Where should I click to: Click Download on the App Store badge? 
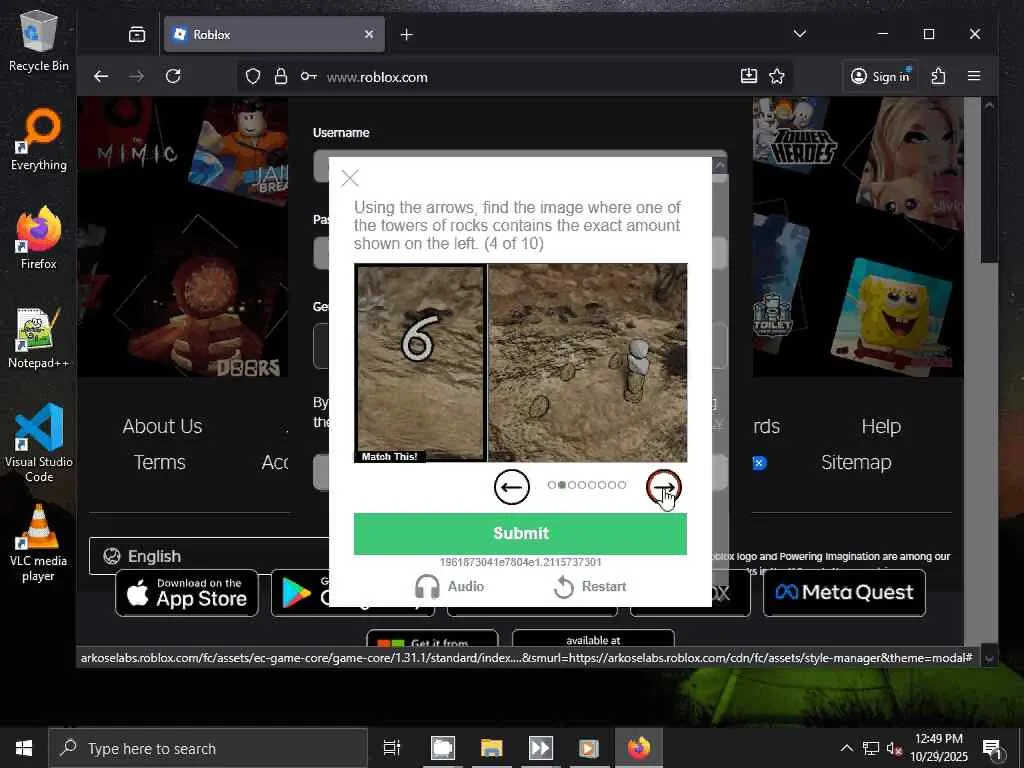point(187,593)
